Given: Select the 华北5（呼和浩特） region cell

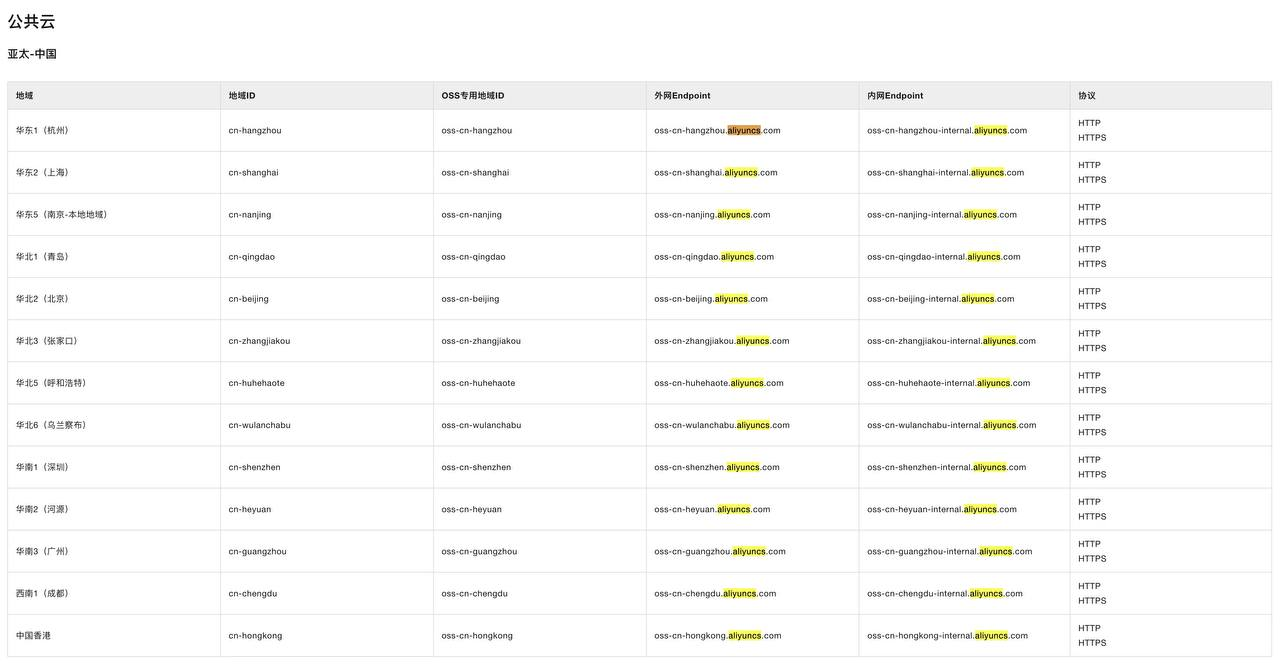Looking at the screenshot, I should pyautogui.click(x=51, y=383).
